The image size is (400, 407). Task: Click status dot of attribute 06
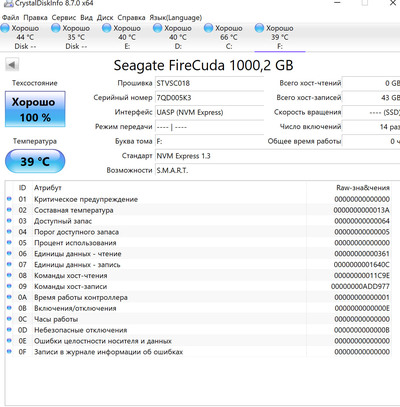point(9,254)
